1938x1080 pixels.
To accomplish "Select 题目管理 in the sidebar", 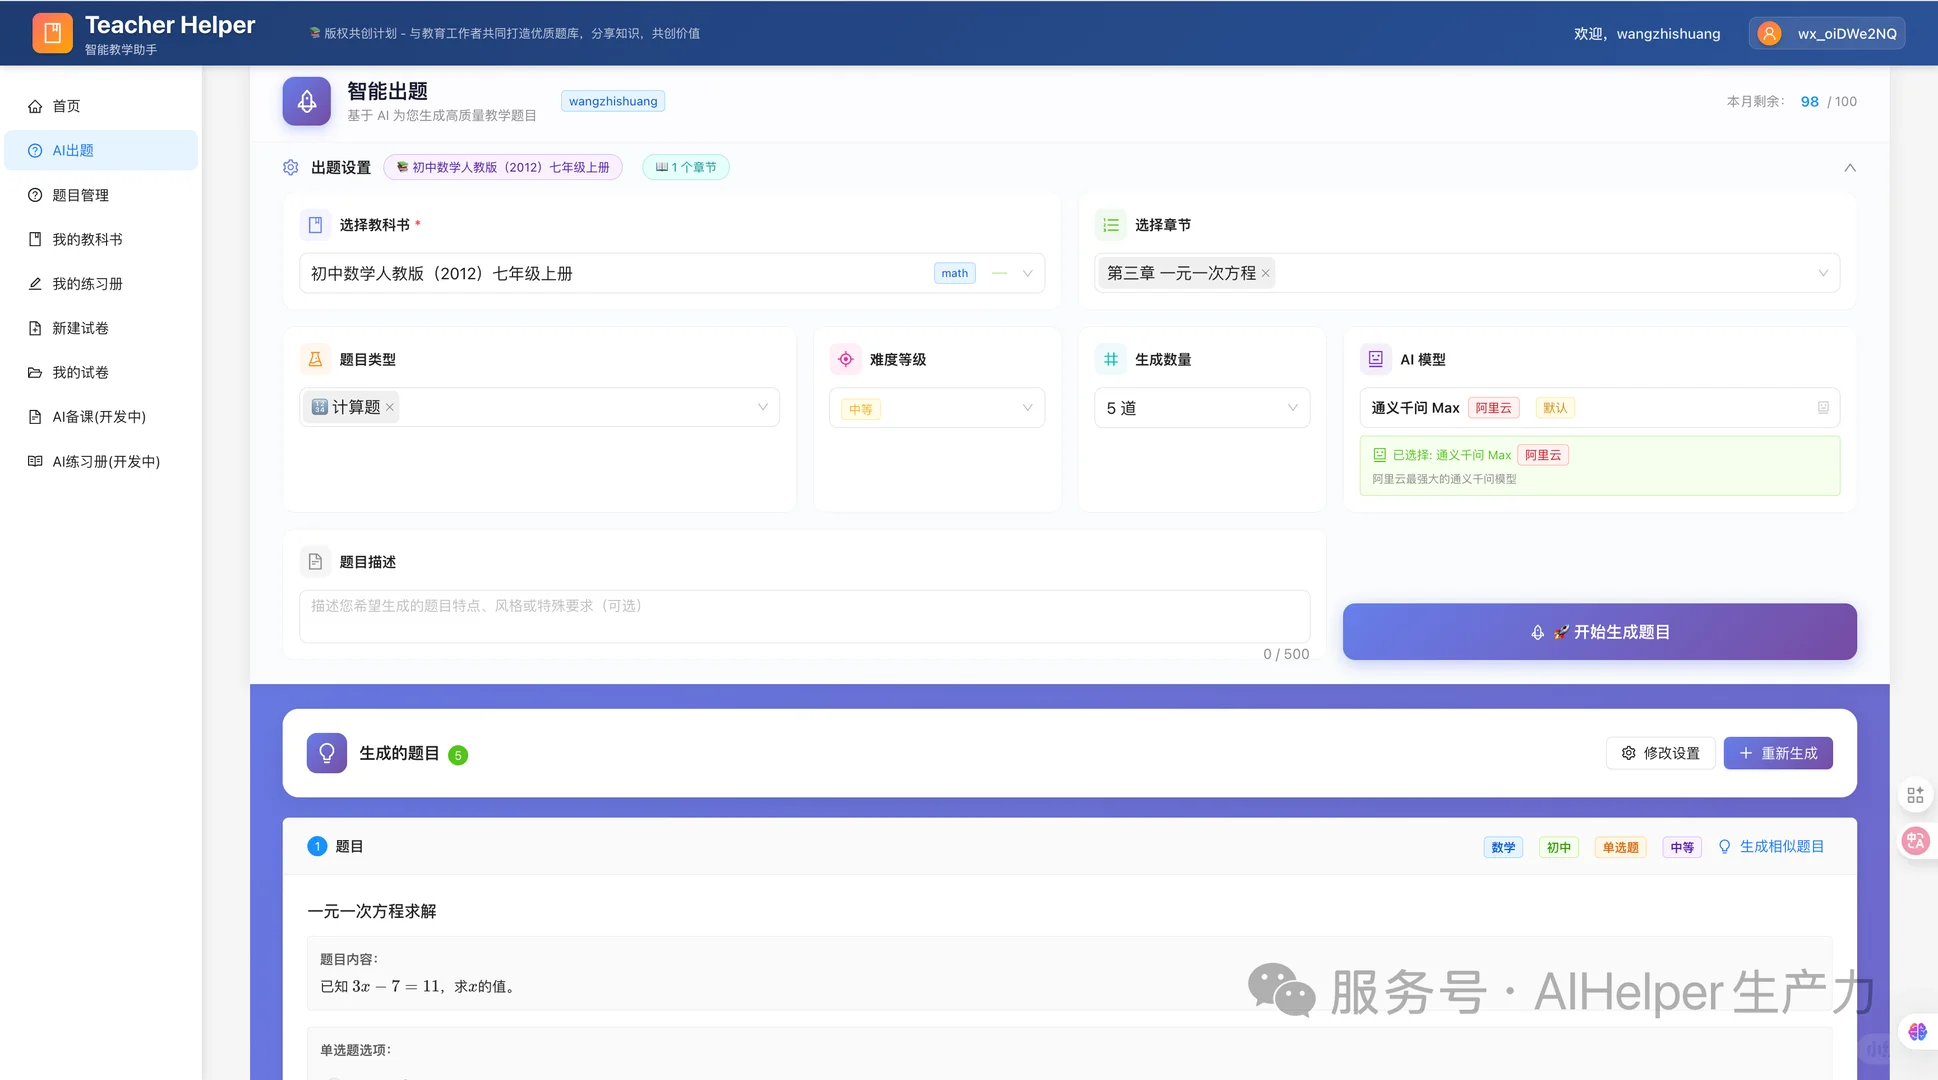I will [80, 195].
